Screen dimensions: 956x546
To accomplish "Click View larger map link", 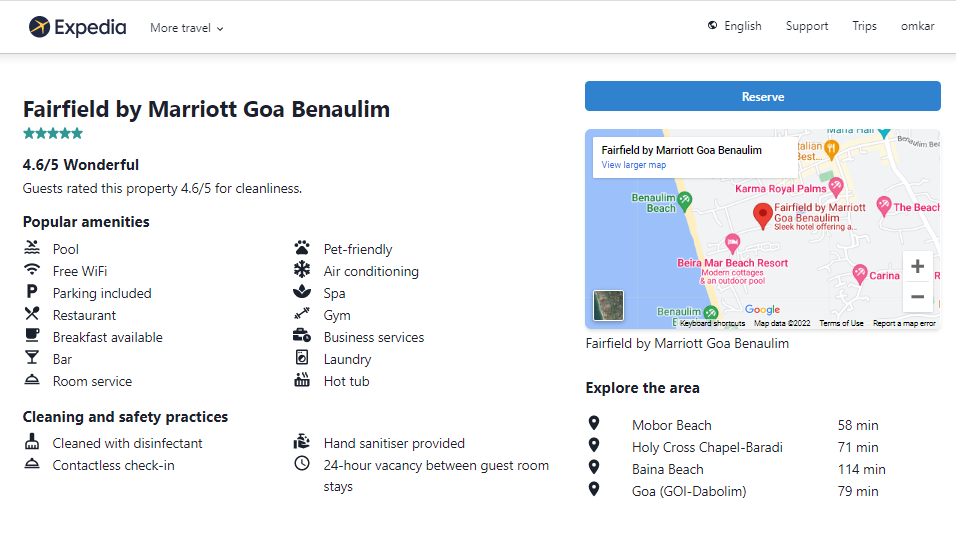I will point(633,165).
